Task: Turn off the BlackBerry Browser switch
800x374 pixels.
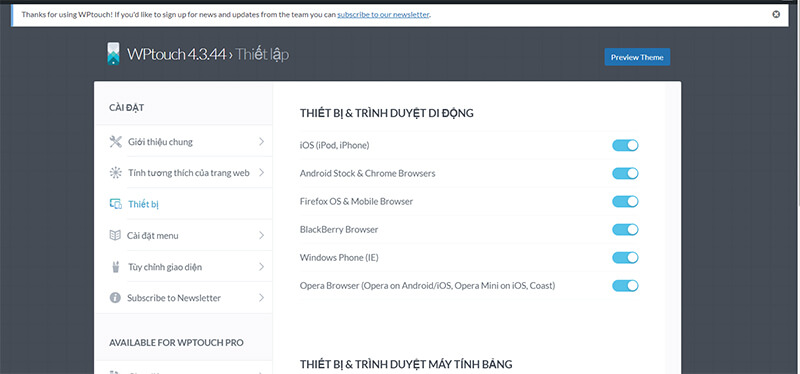Action: [625, 230]
